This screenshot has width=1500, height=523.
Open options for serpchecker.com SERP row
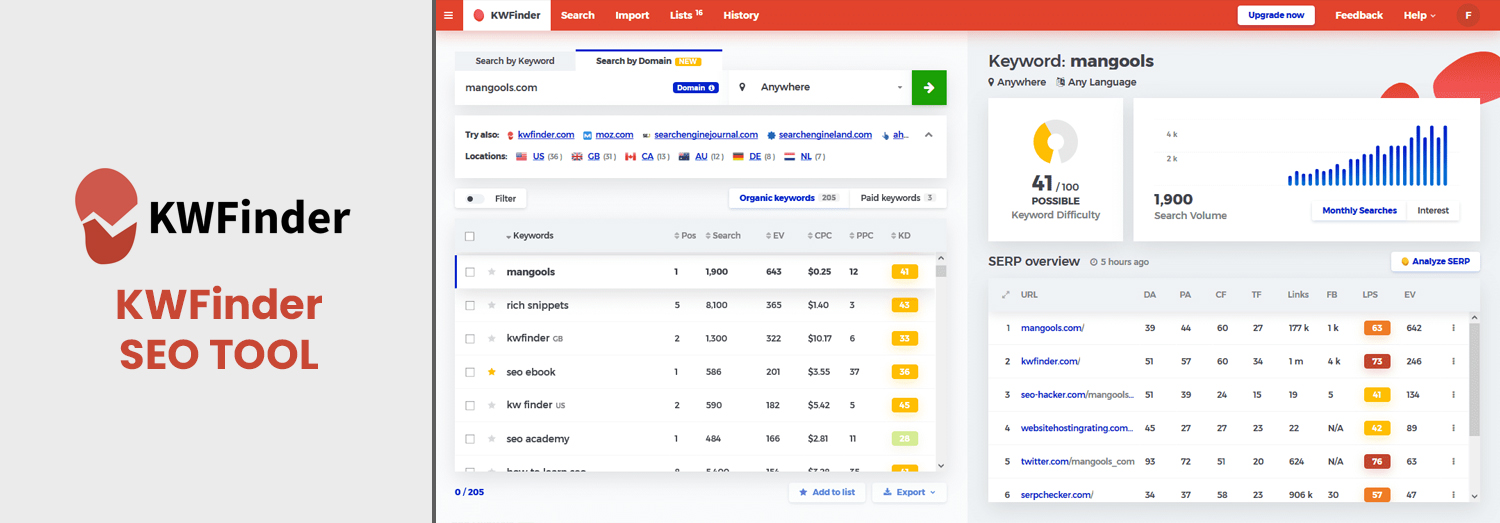[1453, 494]
